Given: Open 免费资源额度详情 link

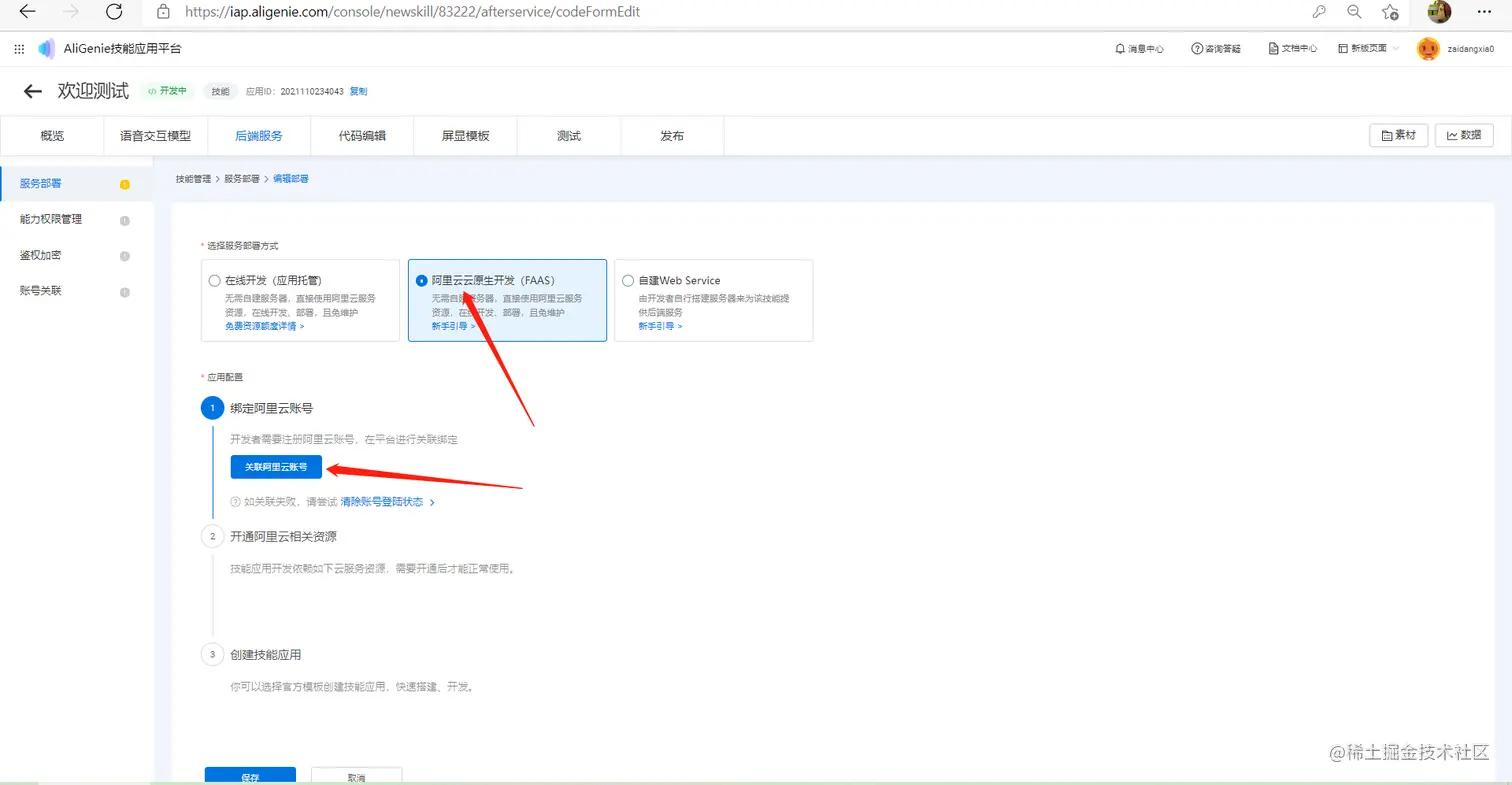Looking at the screenshot, I should [264, 326].
